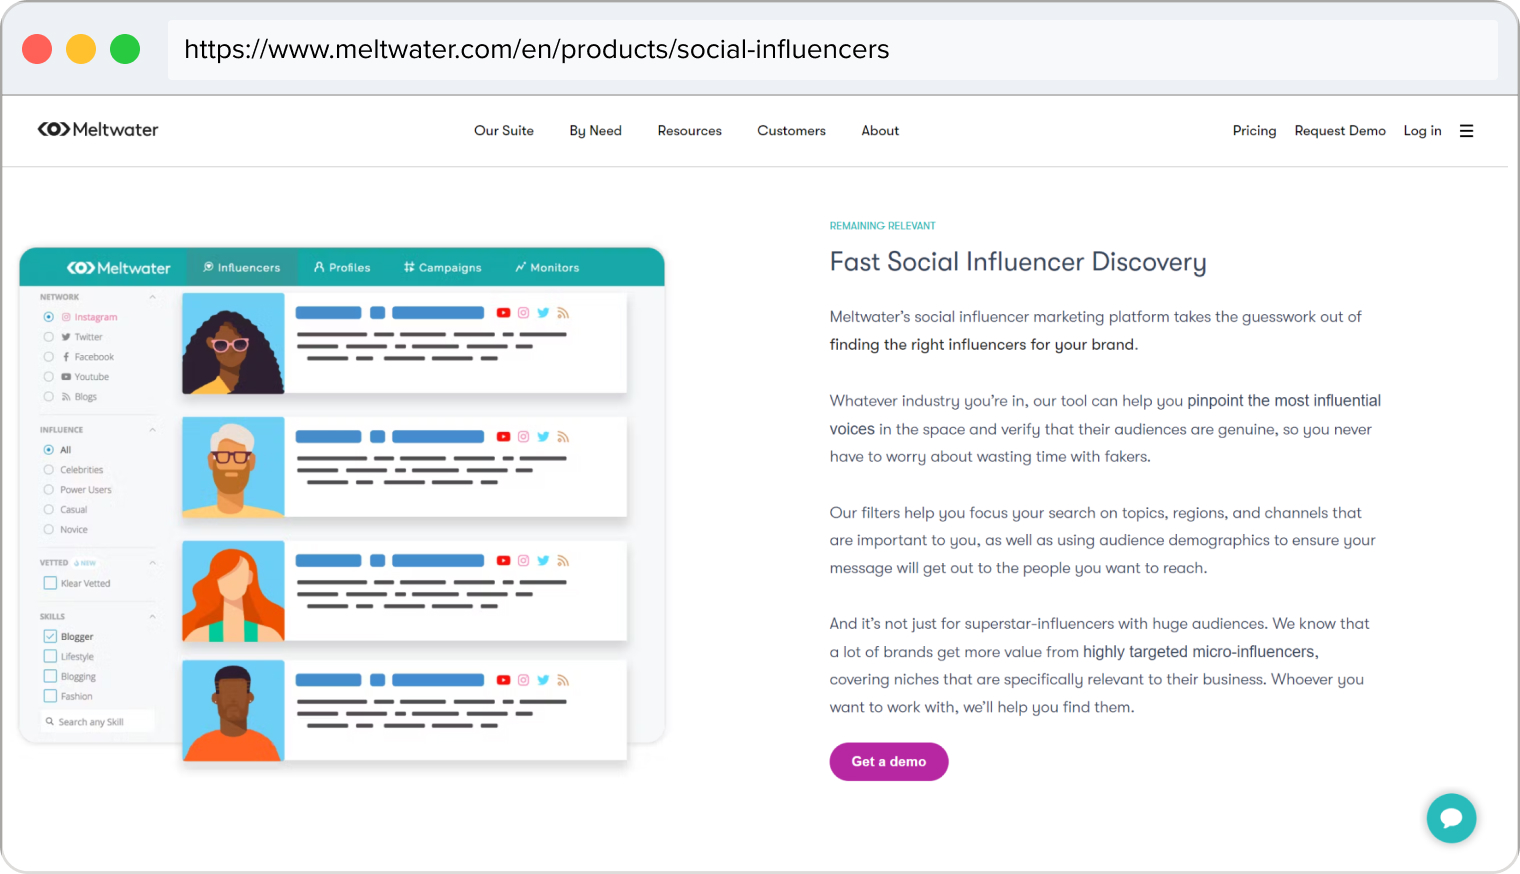Click the yellow macOS minimize dot
The image size is (1520, 874).
coord(81,49)
